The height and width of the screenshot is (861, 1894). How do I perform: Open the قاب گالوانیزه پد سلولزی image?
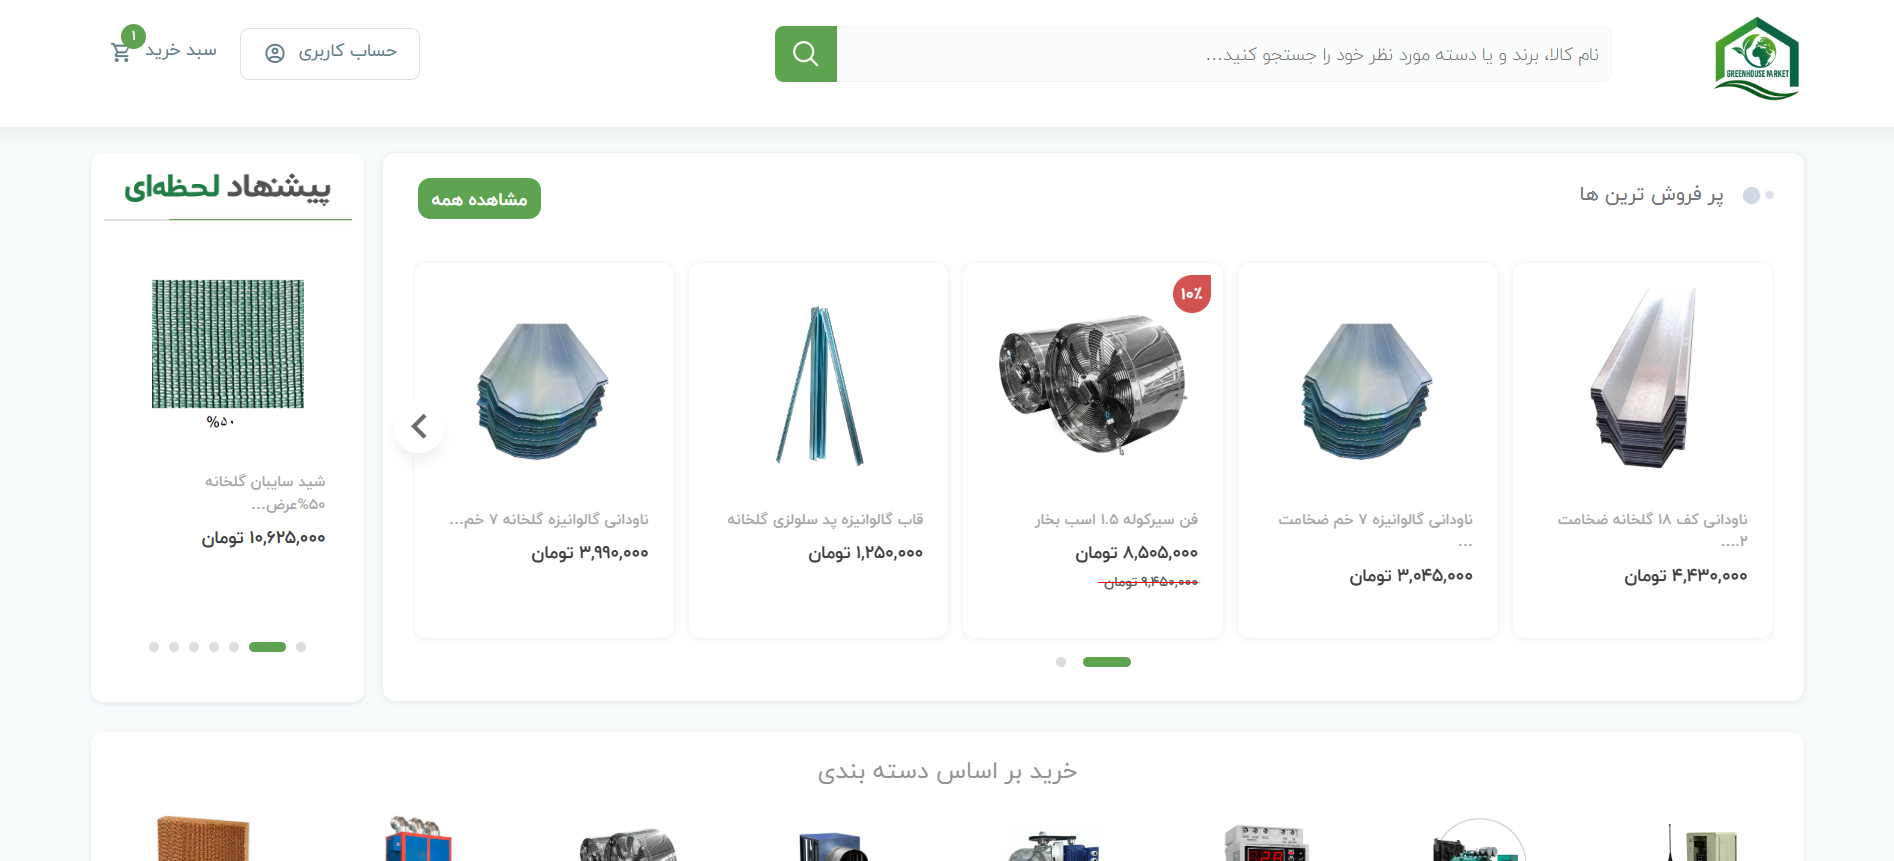819,385
